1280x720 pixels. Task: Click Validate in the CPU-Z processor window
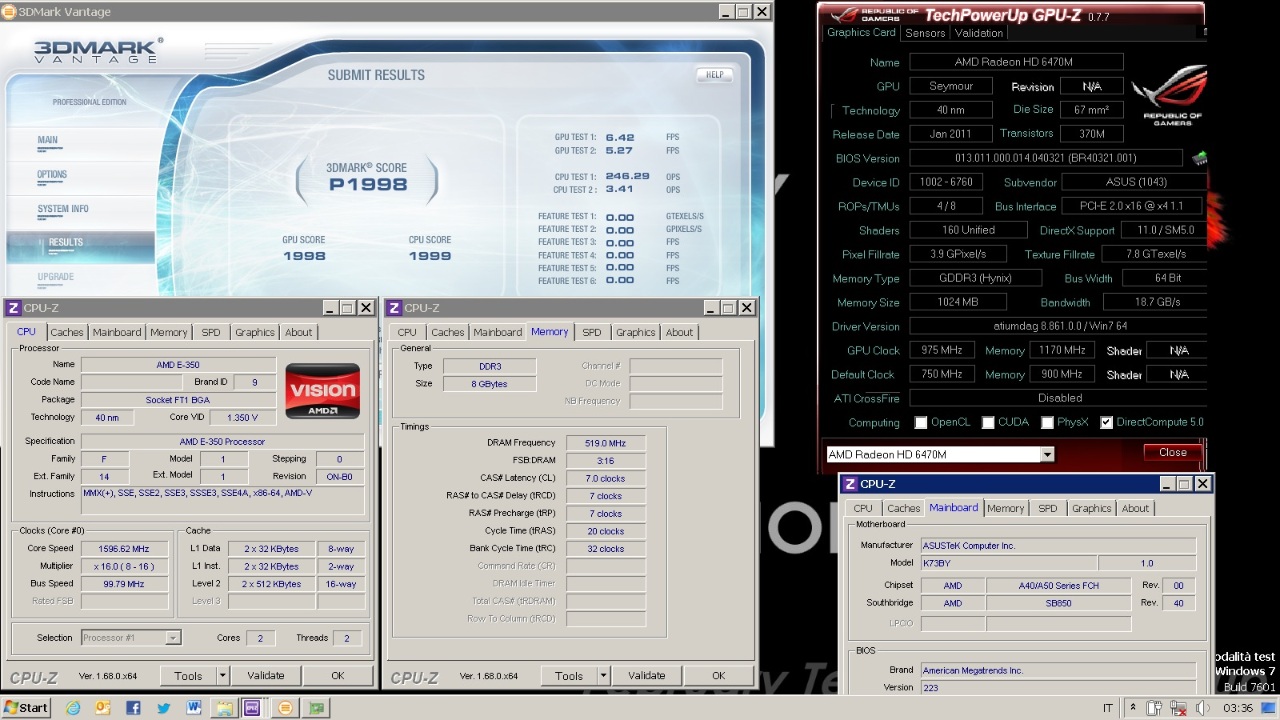[x=266, y=676]
